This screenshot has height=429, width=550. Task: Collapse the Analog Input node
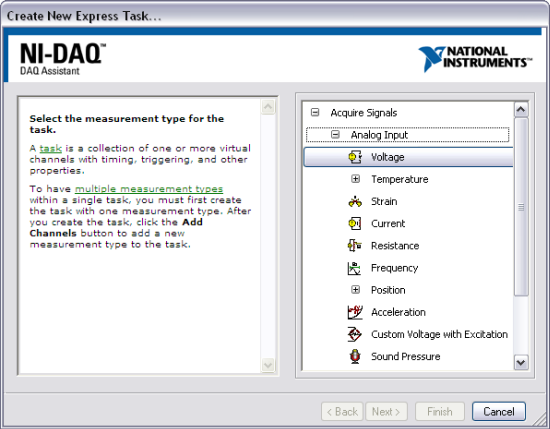(x=335, y=135)
